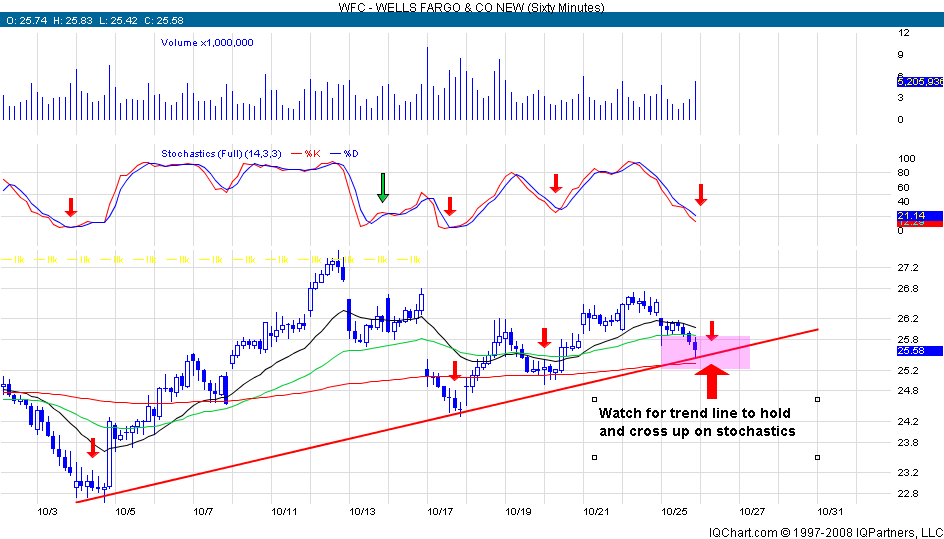Select the 'Watch for trend line' annotation text
This screenshot has width=944, height=539.
coord(697,422)
